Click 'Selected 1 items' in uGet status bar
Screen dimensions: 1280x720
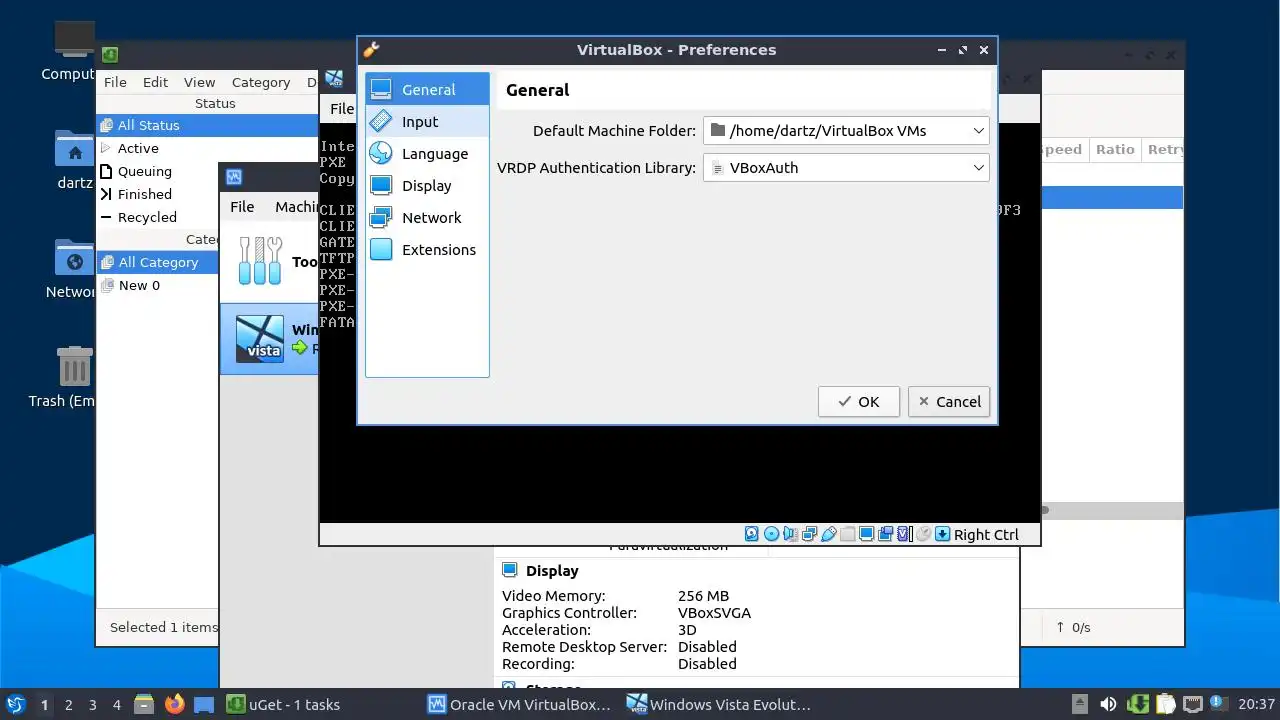point(163,627)
